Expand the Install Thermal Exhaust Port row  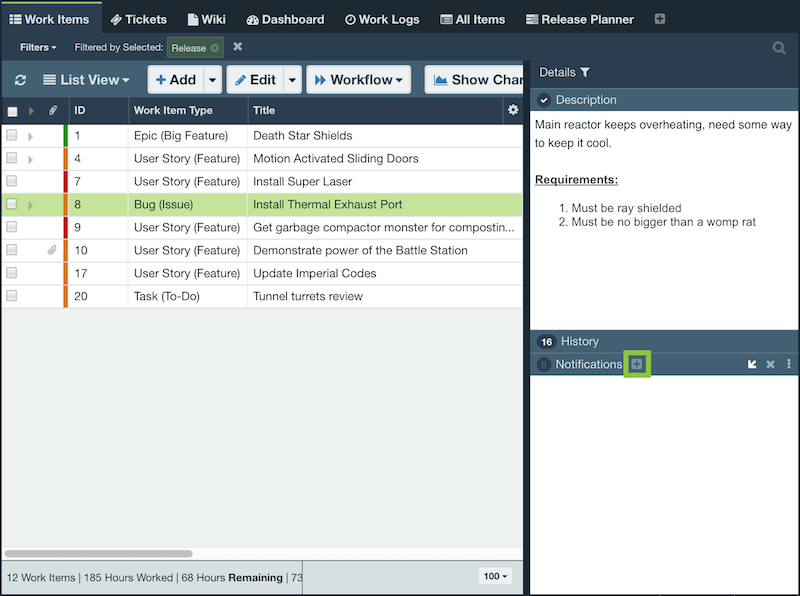31,205
